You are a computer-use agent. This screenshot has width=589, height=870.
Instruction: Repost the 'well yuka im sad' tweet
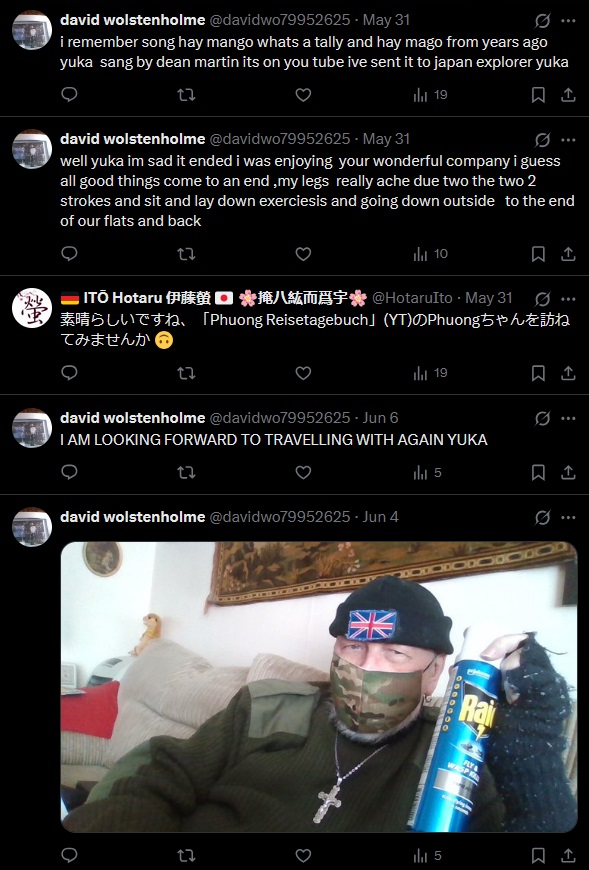click(x=186, y=254)
